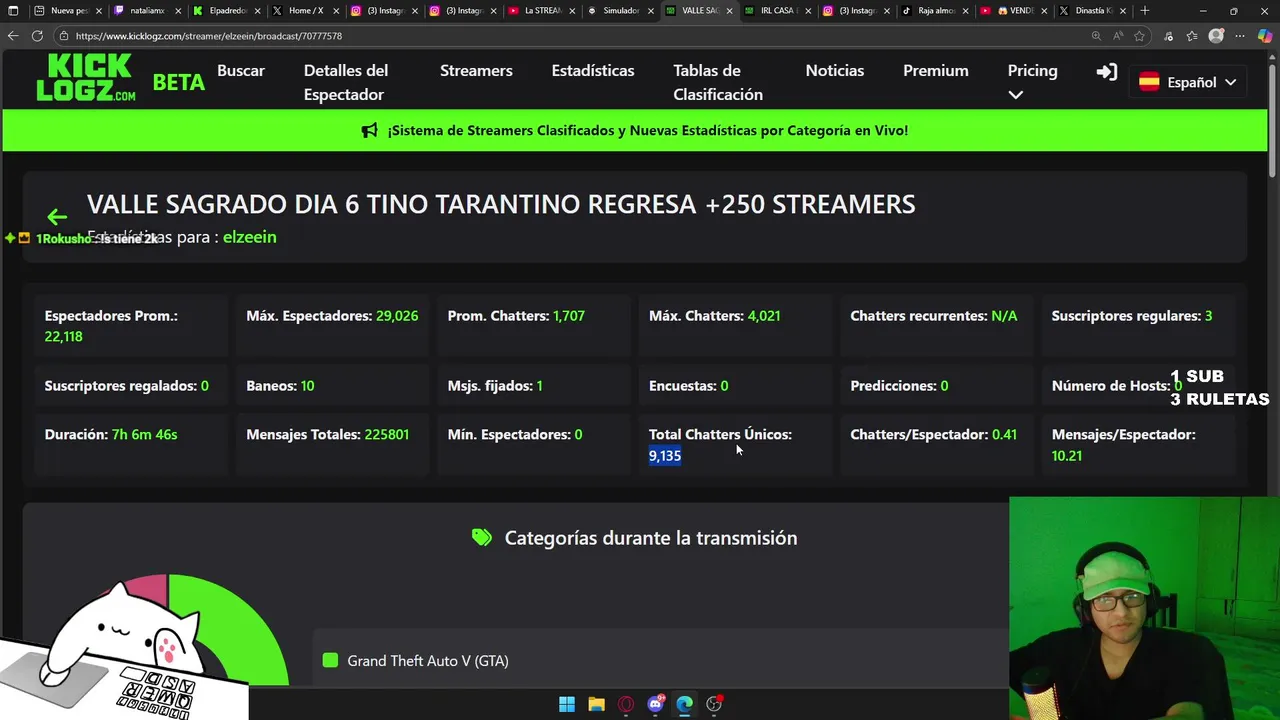Click the browser back arrow
Viewport: 1280px width, 720px height.
click(13, 35)
